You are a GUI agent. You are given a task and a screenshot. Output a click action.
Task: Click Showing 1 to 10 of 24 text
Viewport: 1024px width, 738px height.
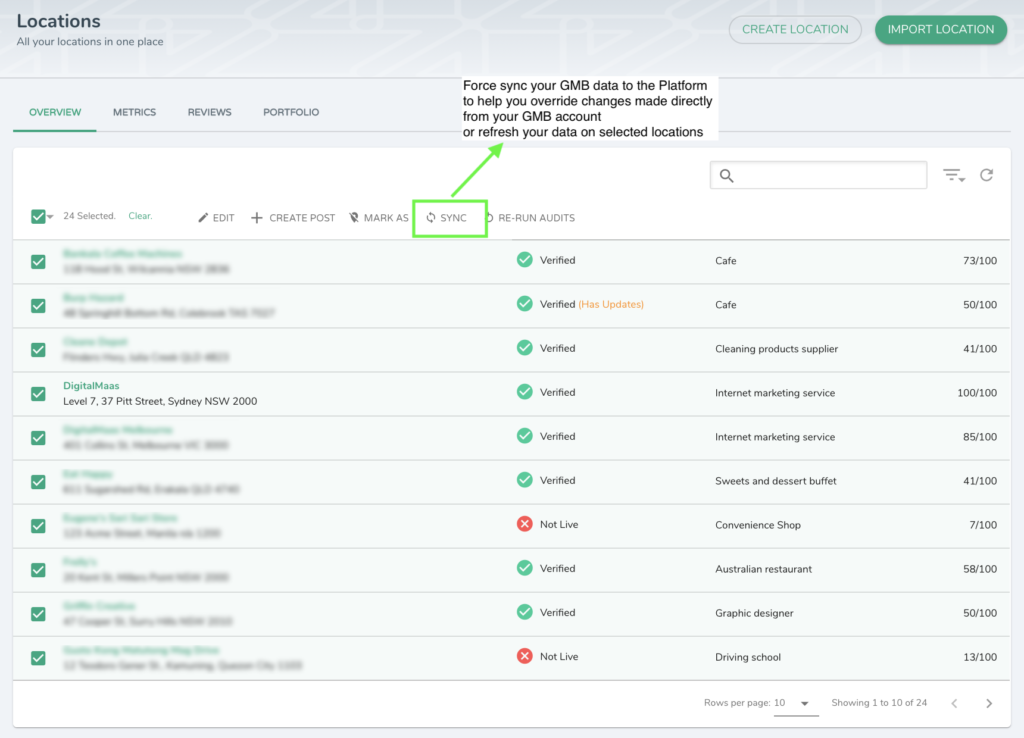[879, 703]
